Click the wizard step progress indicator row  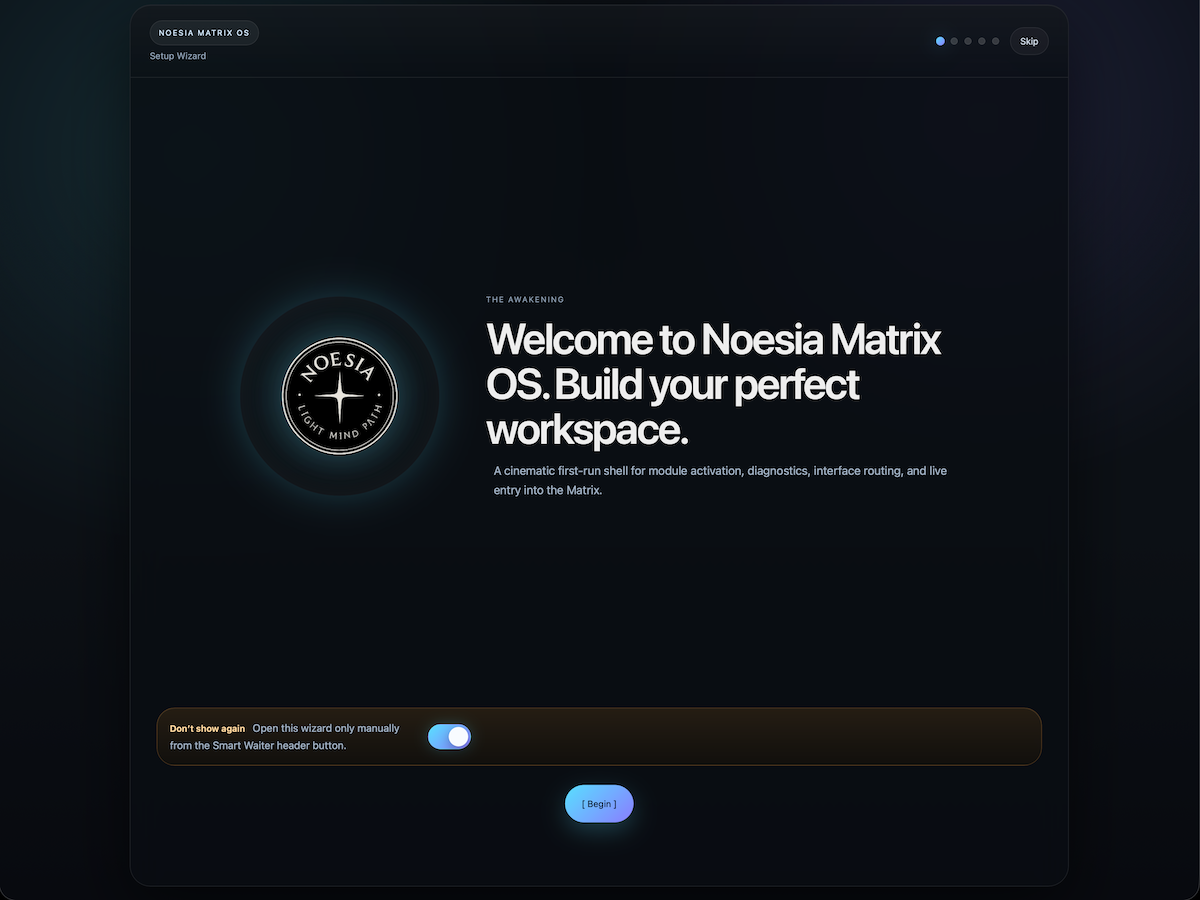coord(967,41)
